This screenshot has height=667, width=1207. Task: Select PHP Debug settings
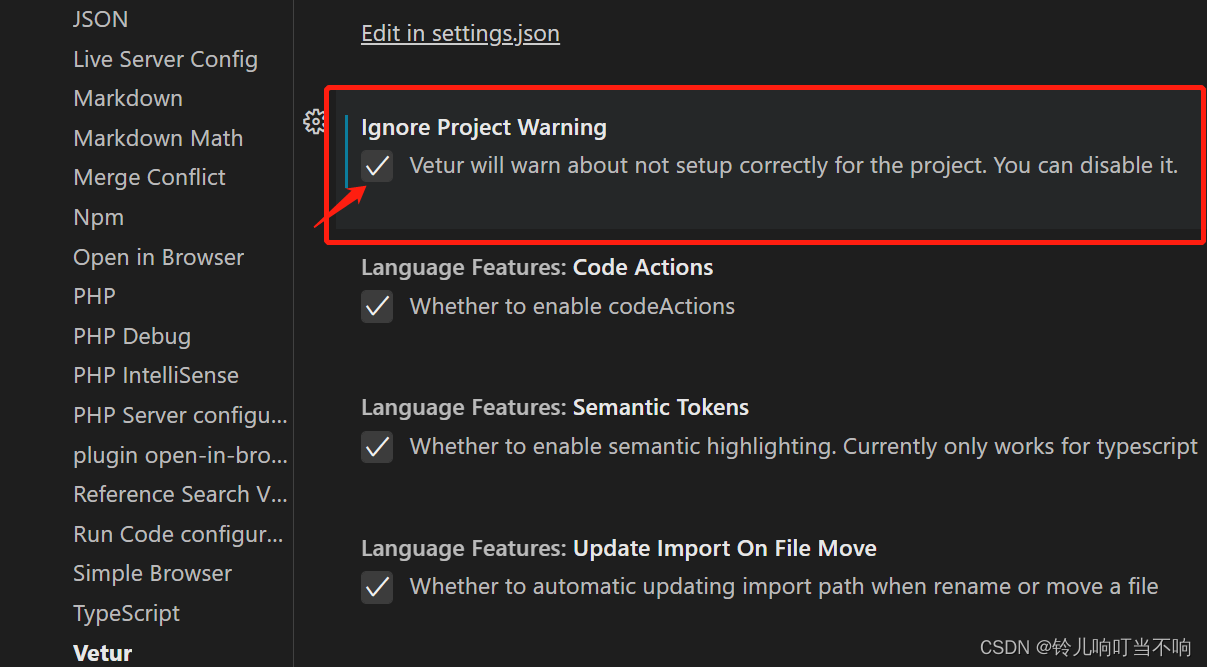(132, 336)
